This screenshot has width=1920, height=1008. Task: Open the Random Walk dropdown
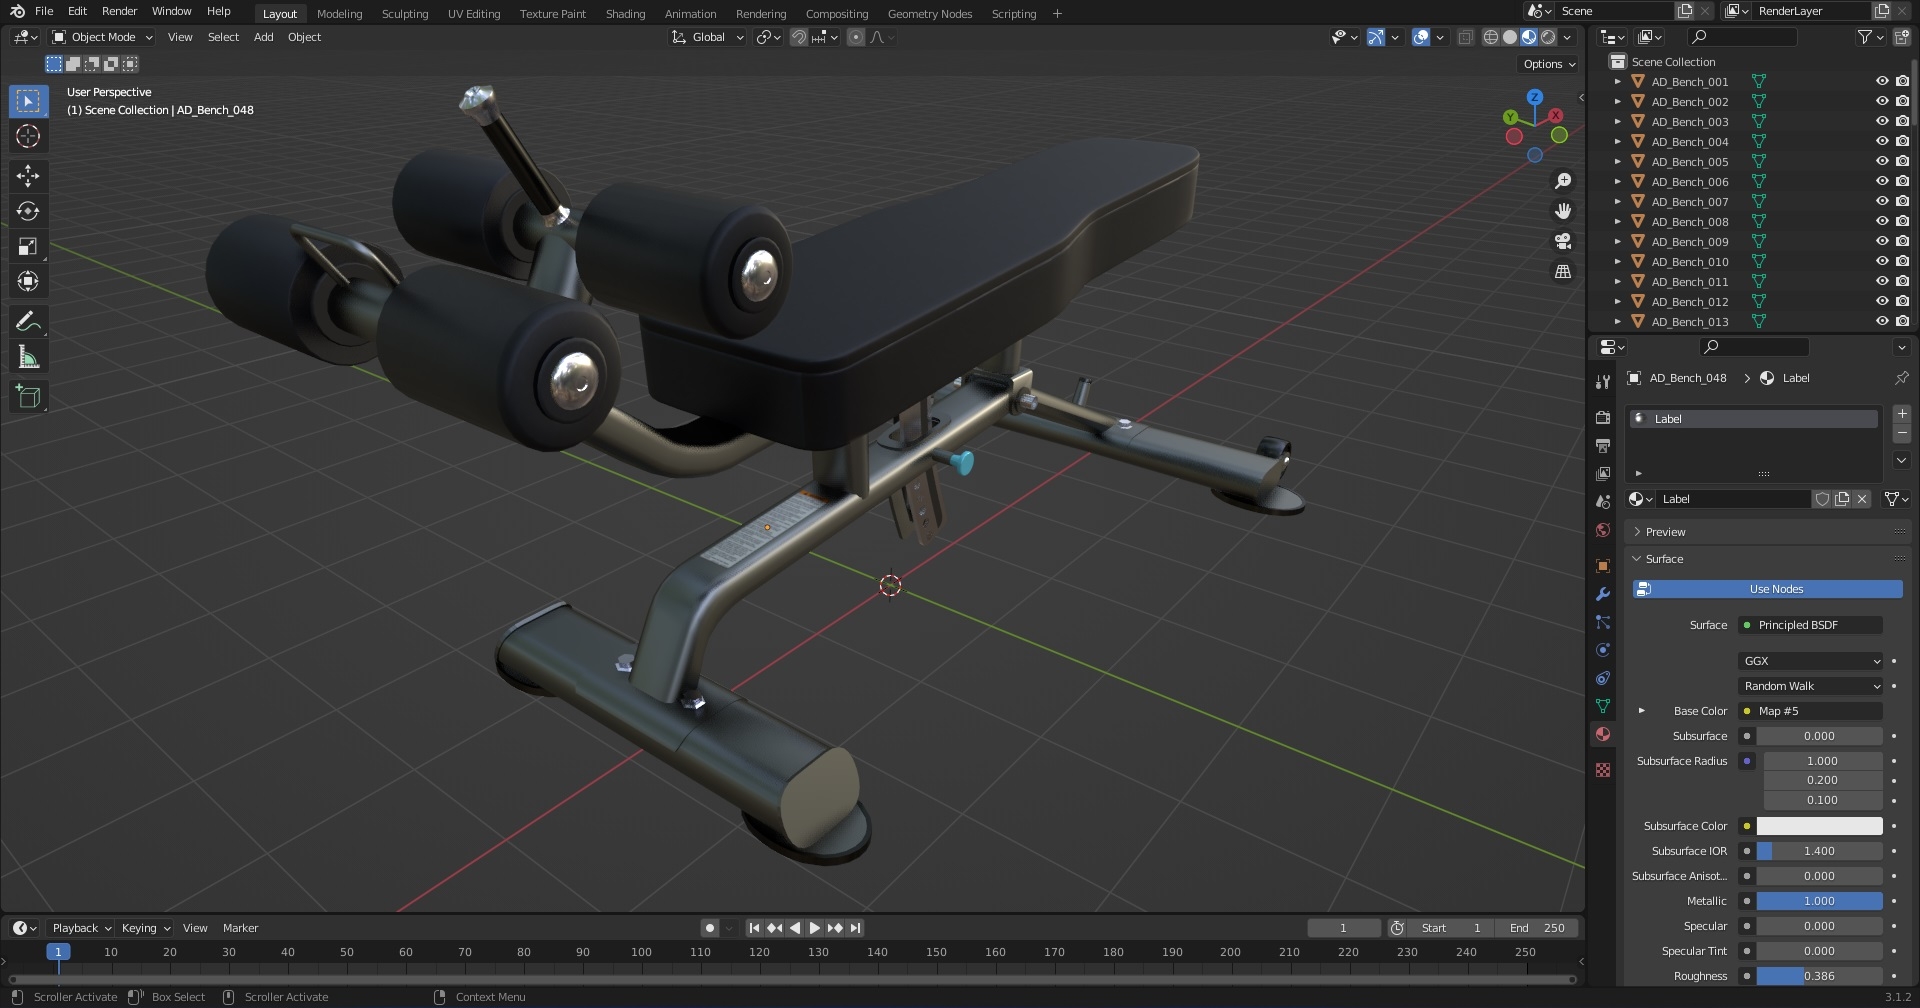1810,686
